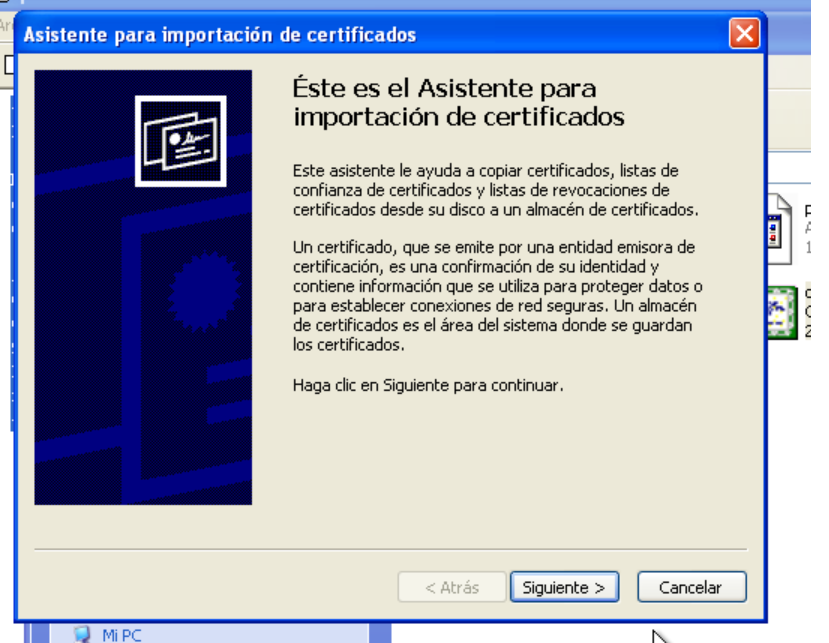Screen dimensions: 829x643
Task: Click the Siguiente button to continue
Action: (x=564, y=587)
